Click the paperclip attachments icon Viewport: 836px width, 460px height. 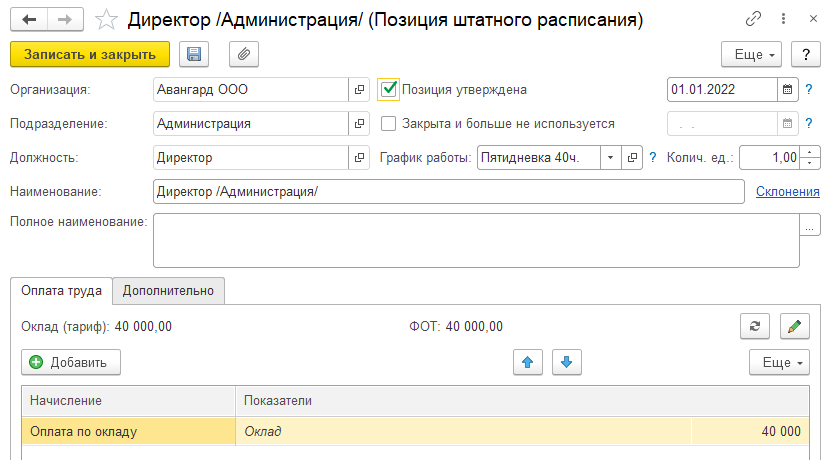tap(243, 54)
